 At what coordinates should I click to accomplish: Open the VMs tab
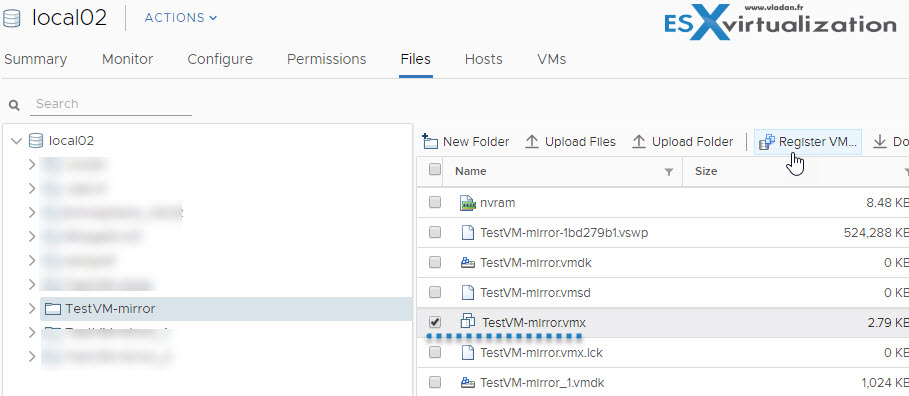(x=551, y=59)
